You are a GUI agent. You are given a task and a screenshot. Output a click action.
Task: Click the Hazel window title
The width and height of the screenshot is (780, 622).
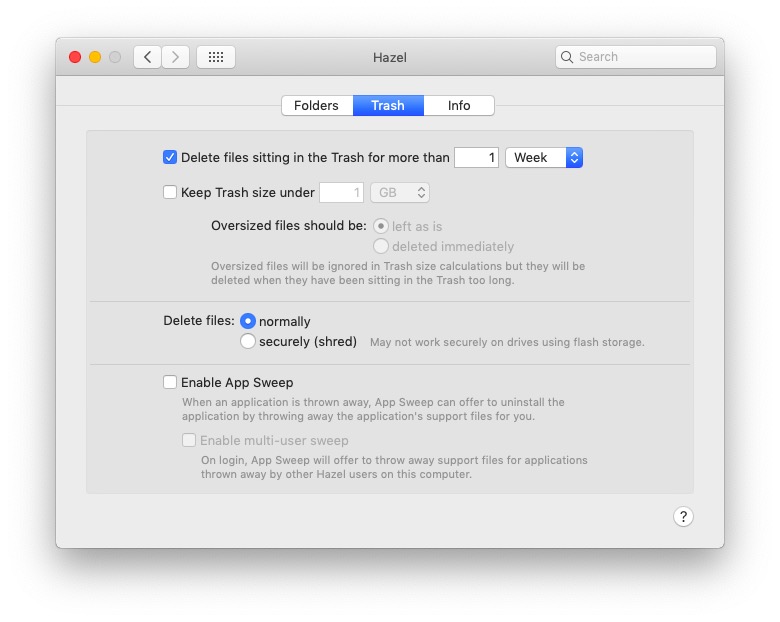click(390, 58)
